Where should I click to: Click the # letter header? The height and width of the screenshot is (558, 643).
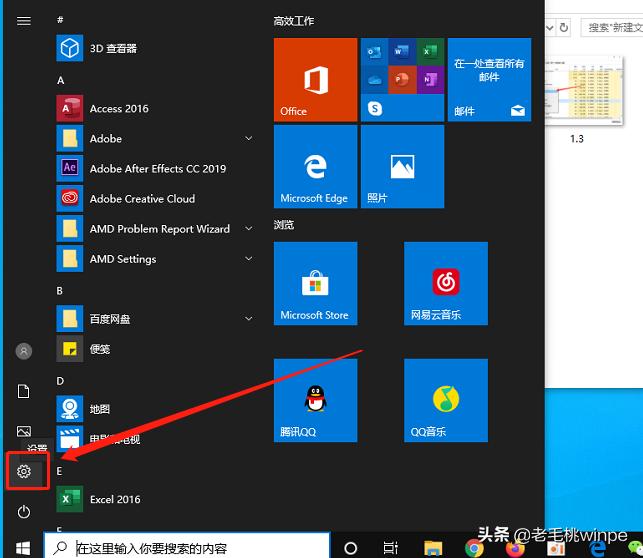[60, 20]
